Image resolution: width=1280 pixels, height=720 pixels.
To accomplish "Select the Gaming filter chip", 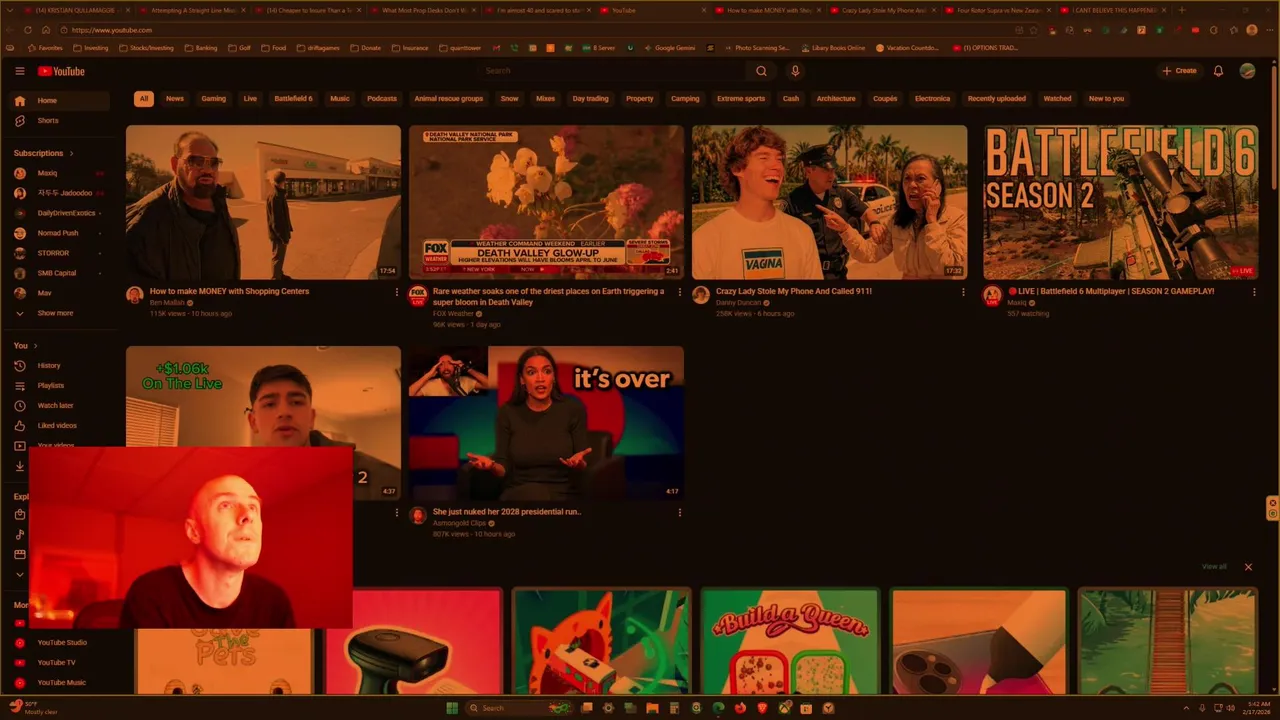I will click(x=214, y=99).
